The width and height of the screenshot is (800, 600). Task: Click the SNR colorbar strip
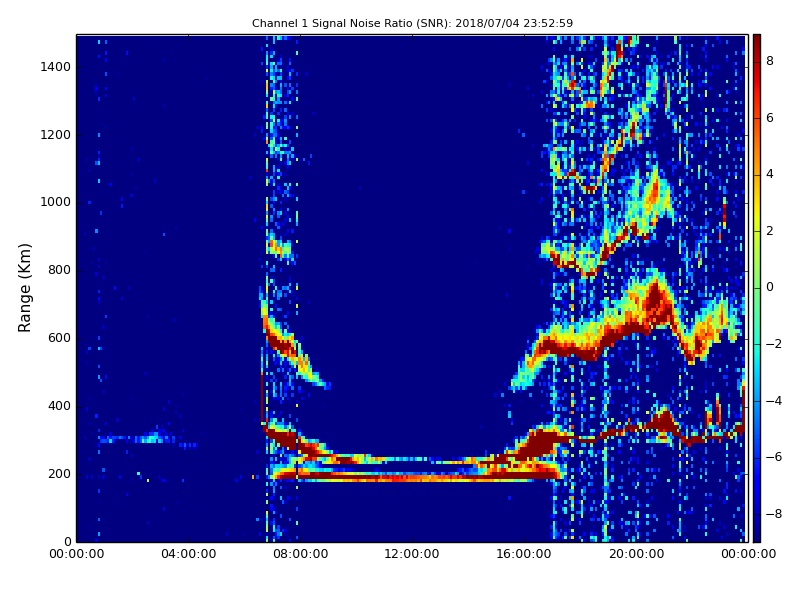coord(757,288)
